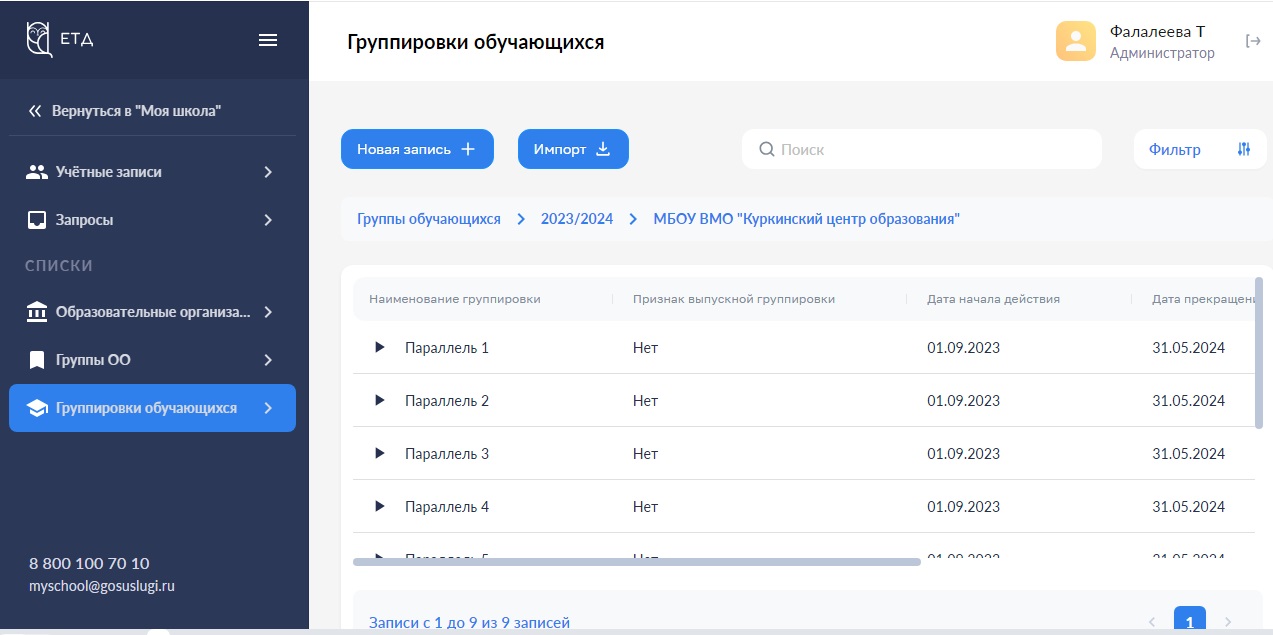1273x635 pixels.
Task: Click the Образовательные организации bank icon
Action: click(37, 312)
